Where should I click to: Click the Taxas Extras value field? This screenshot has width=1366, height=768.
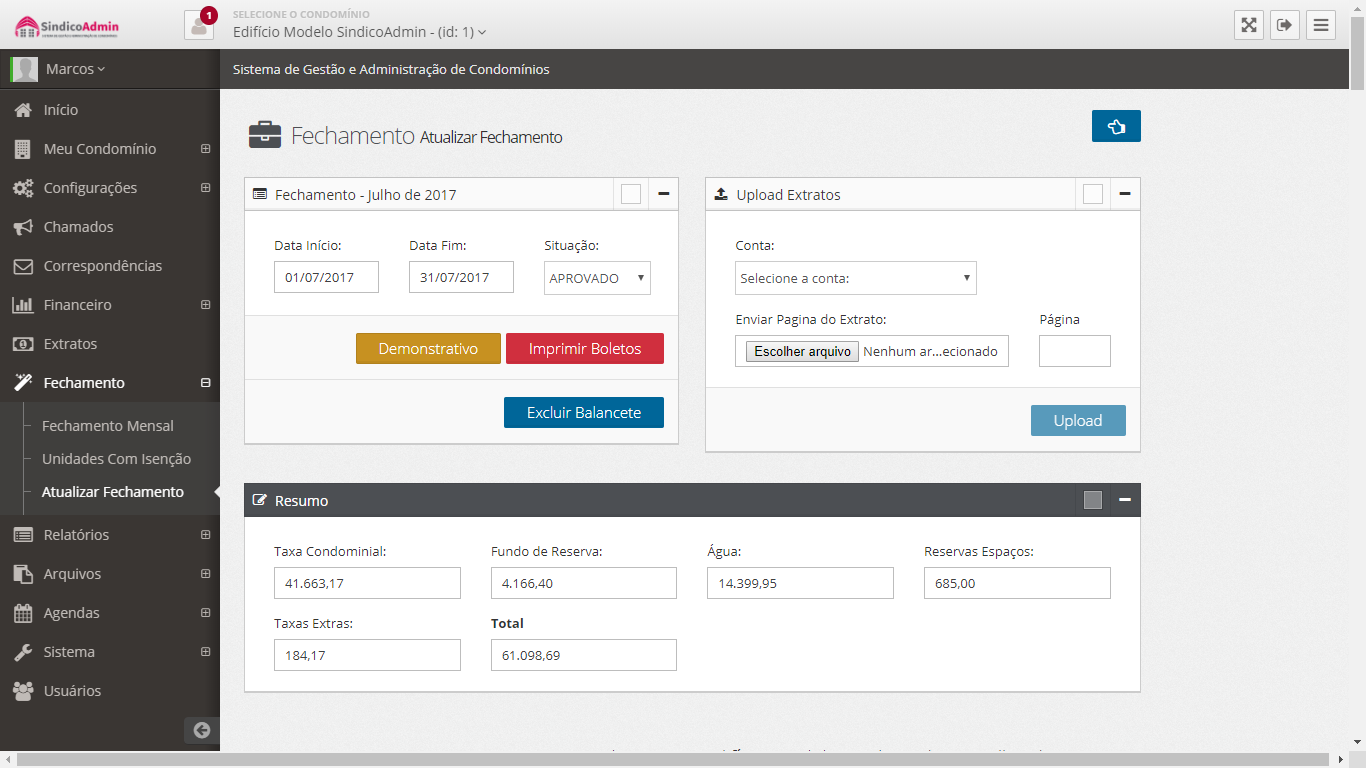(x=367, y=655)
